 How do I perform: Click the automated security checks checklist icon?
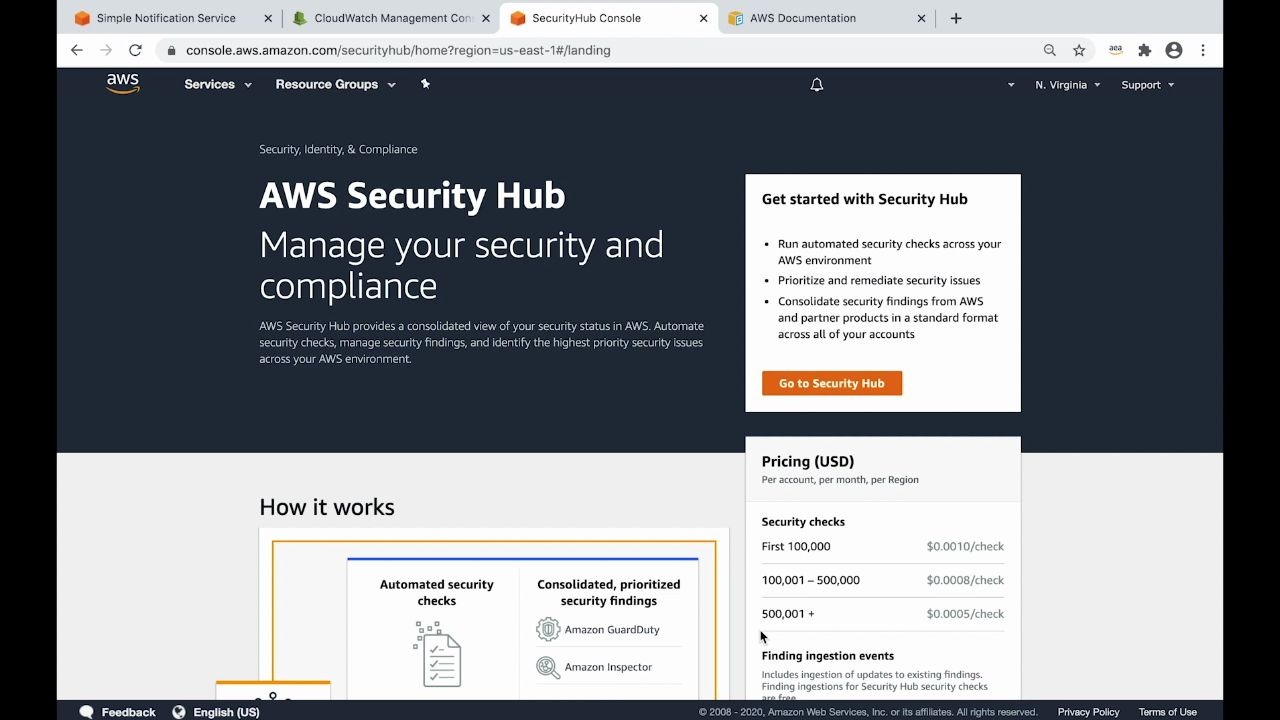click(437, 654)
